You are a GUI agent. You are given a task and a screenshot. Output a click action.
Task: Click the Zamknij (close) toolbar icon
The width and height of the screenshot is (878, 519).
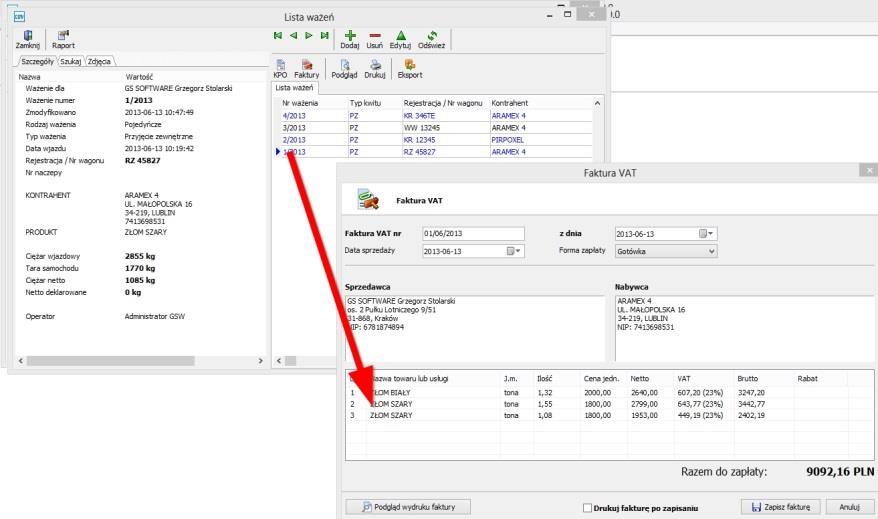[x=27, y=35]
